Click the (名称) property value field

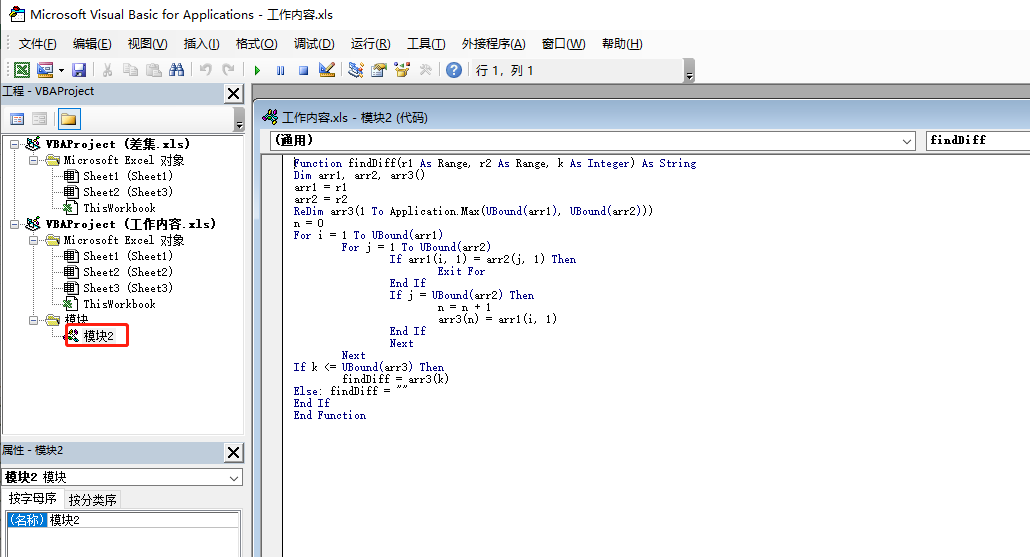(143, 520)
